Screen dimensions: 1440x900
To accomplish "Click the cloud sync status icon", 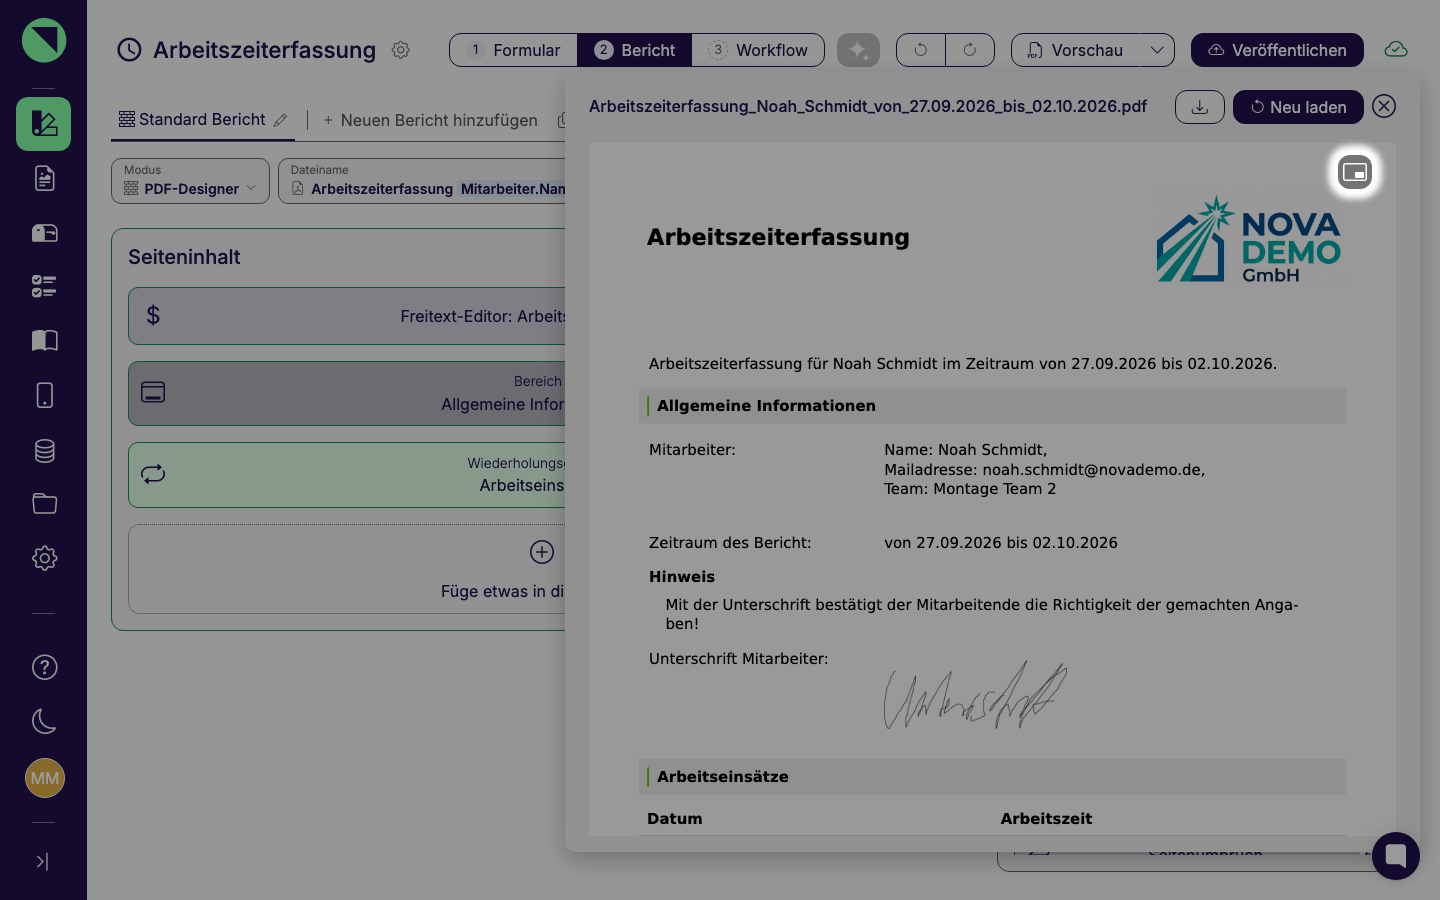I will click(x=1396, y=50).
